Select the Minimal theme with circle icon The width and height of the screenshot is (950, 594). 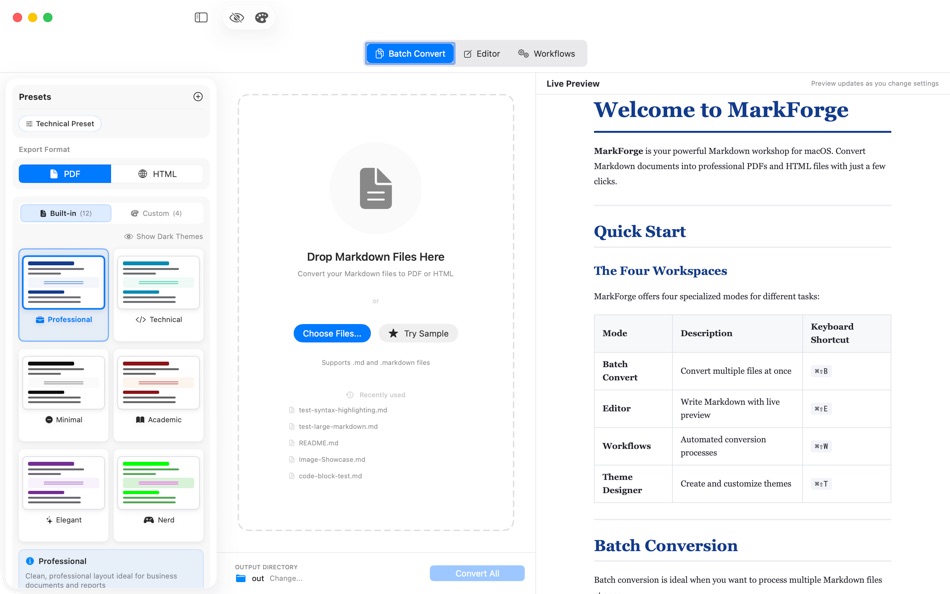click(x=63, y=394)
